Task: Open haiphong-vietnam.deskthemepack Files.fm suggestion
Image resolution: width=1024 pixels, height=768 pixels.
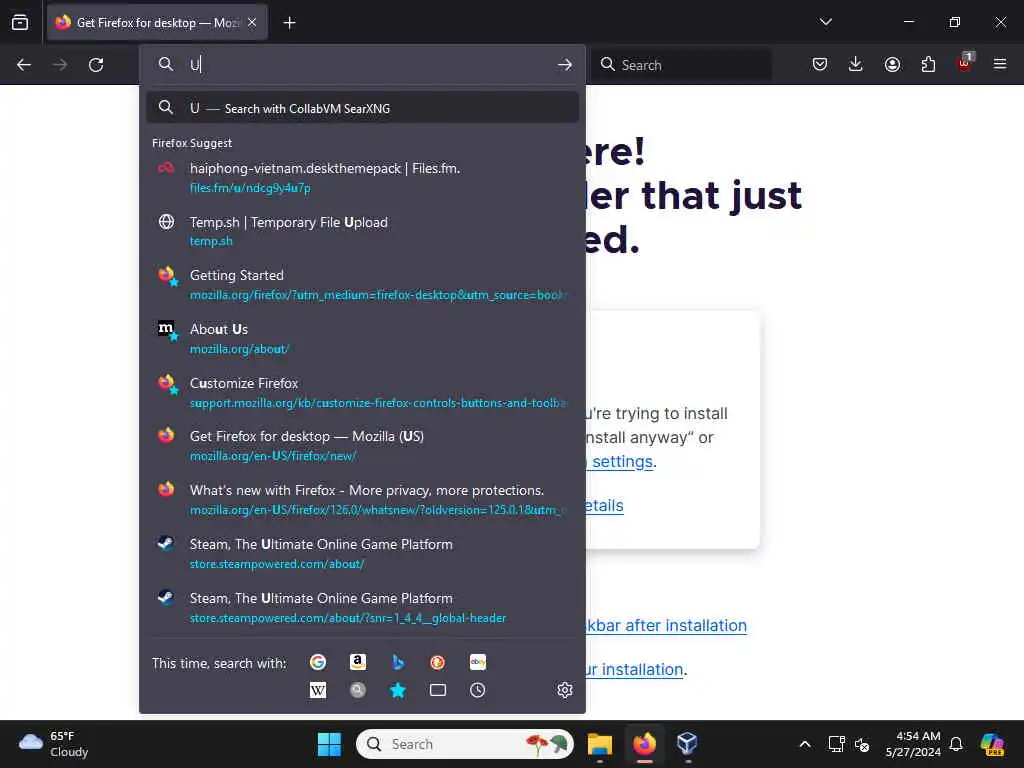Action: (362, 178)
